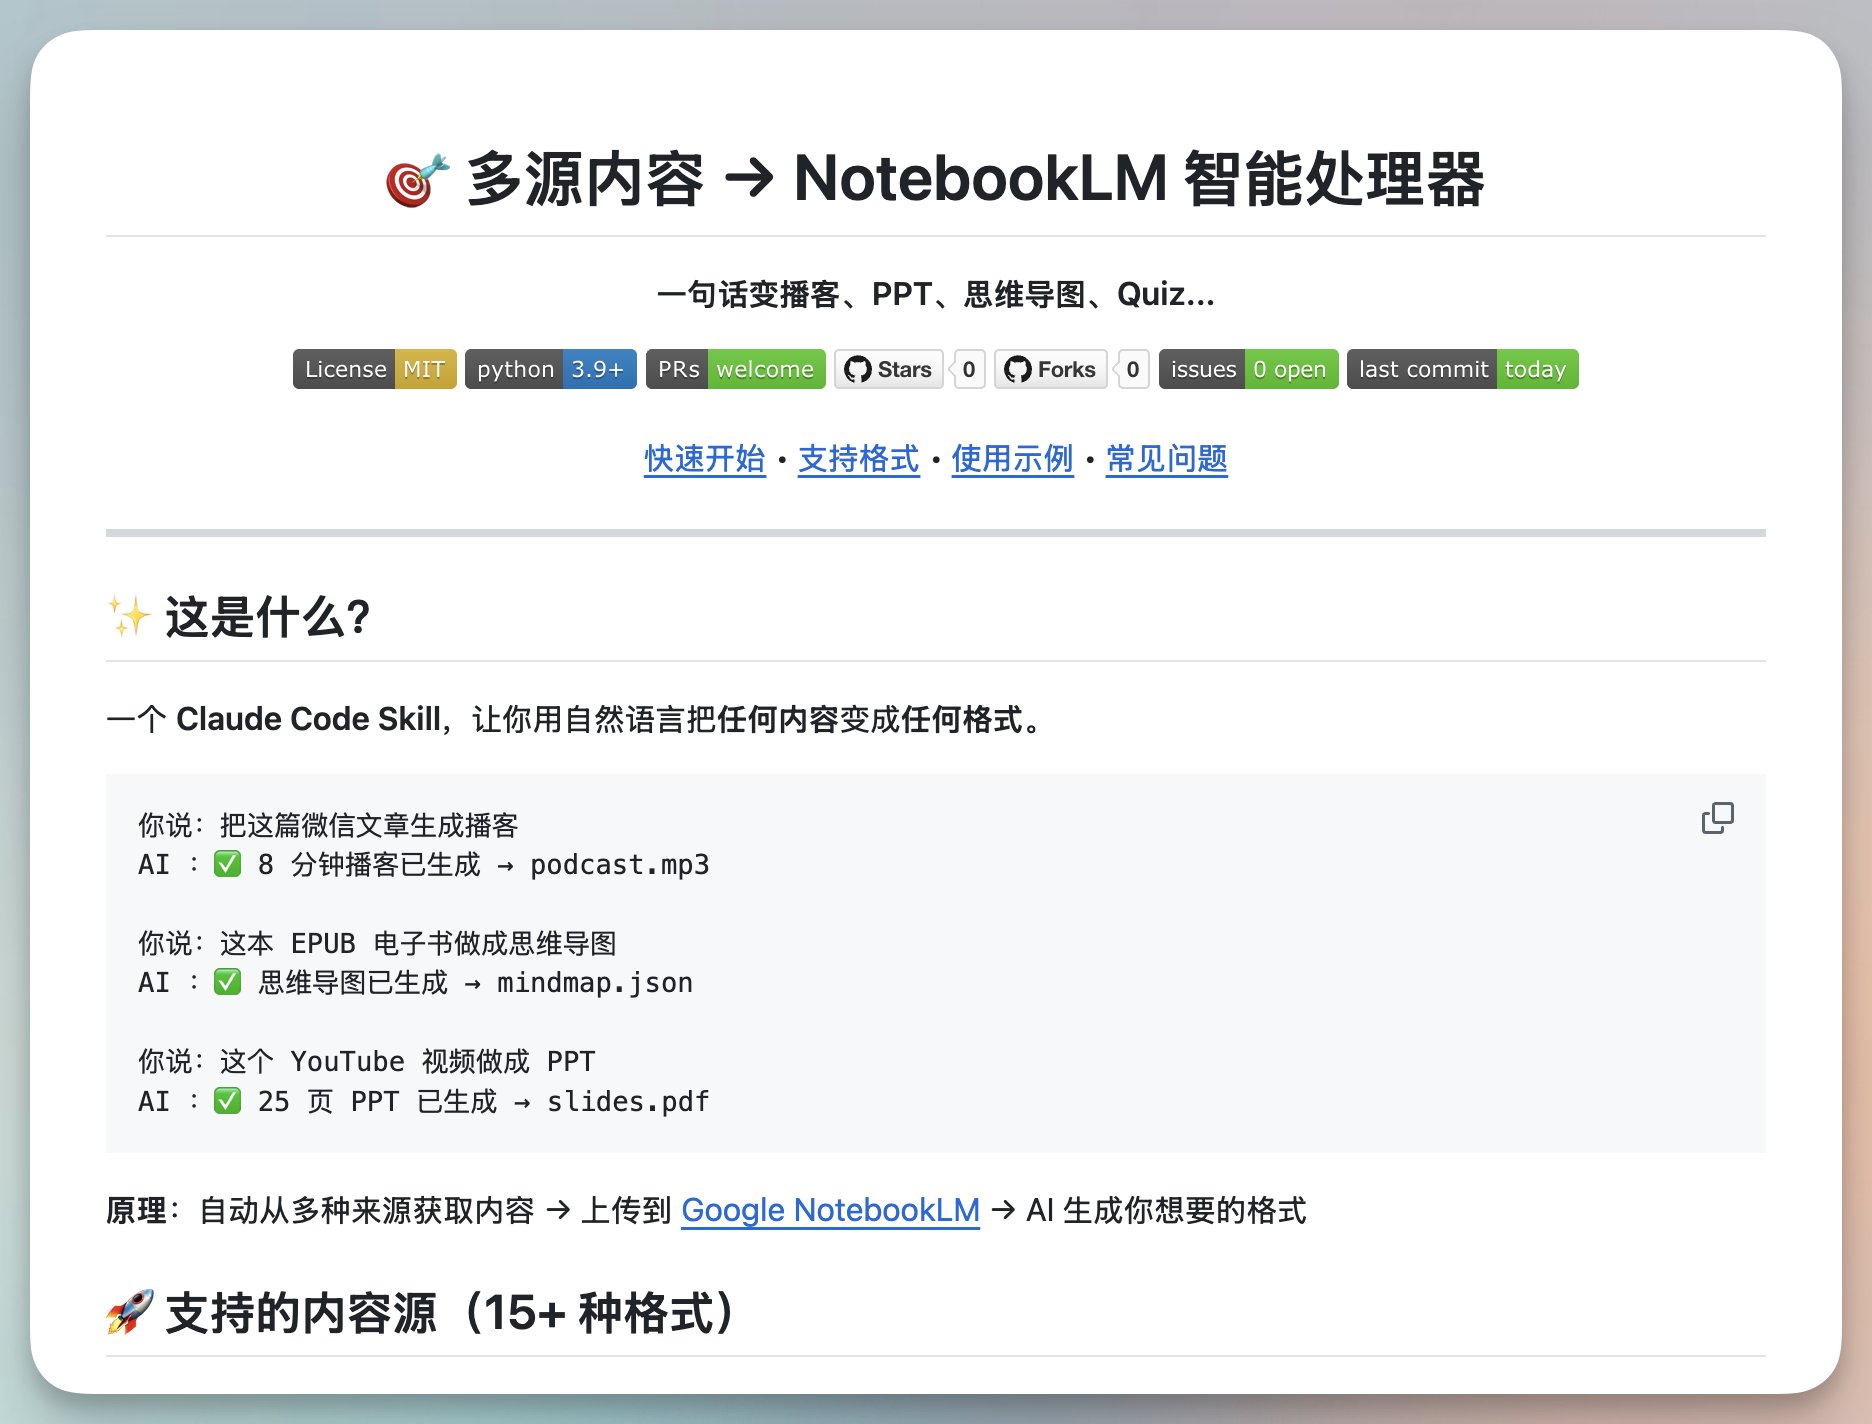
Task: Open the 常见问题 link
Action: [x=1166, y=459]
